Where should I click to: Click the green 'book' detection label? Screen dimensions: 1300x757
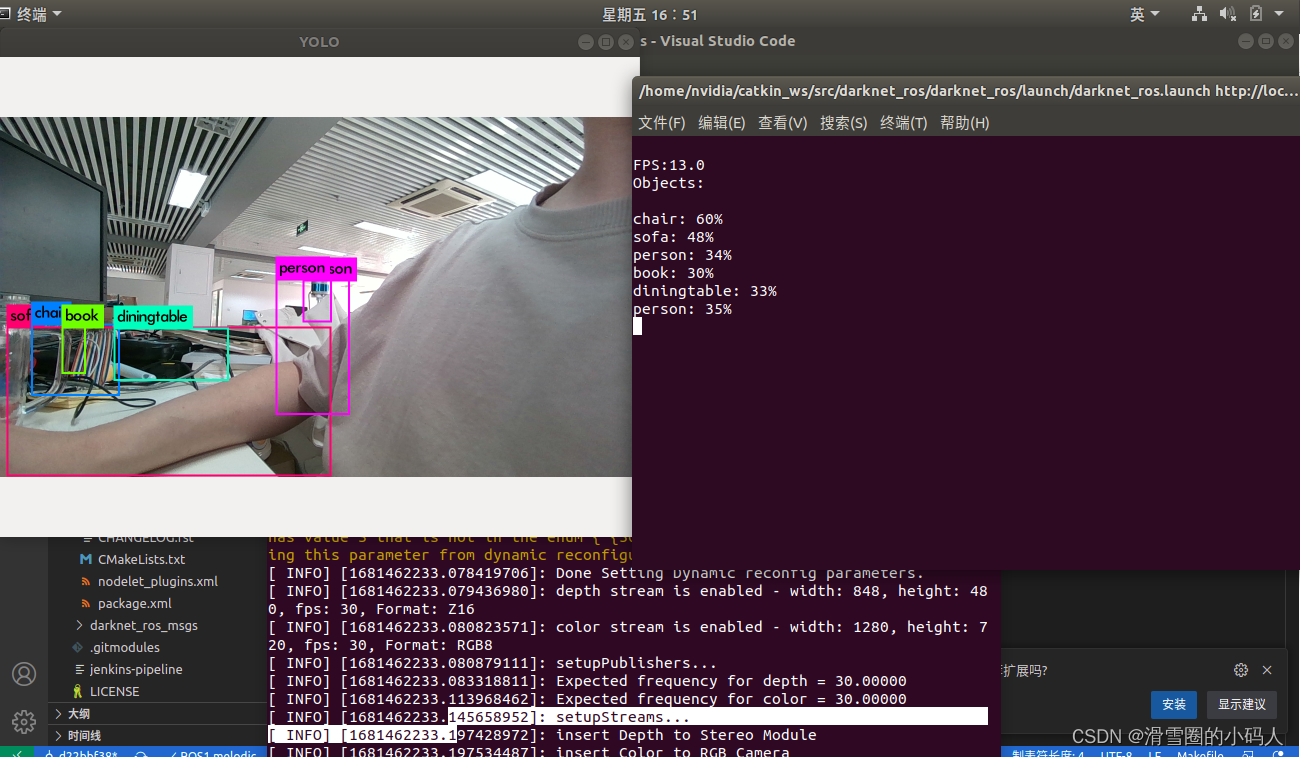[x=82, y=316]
